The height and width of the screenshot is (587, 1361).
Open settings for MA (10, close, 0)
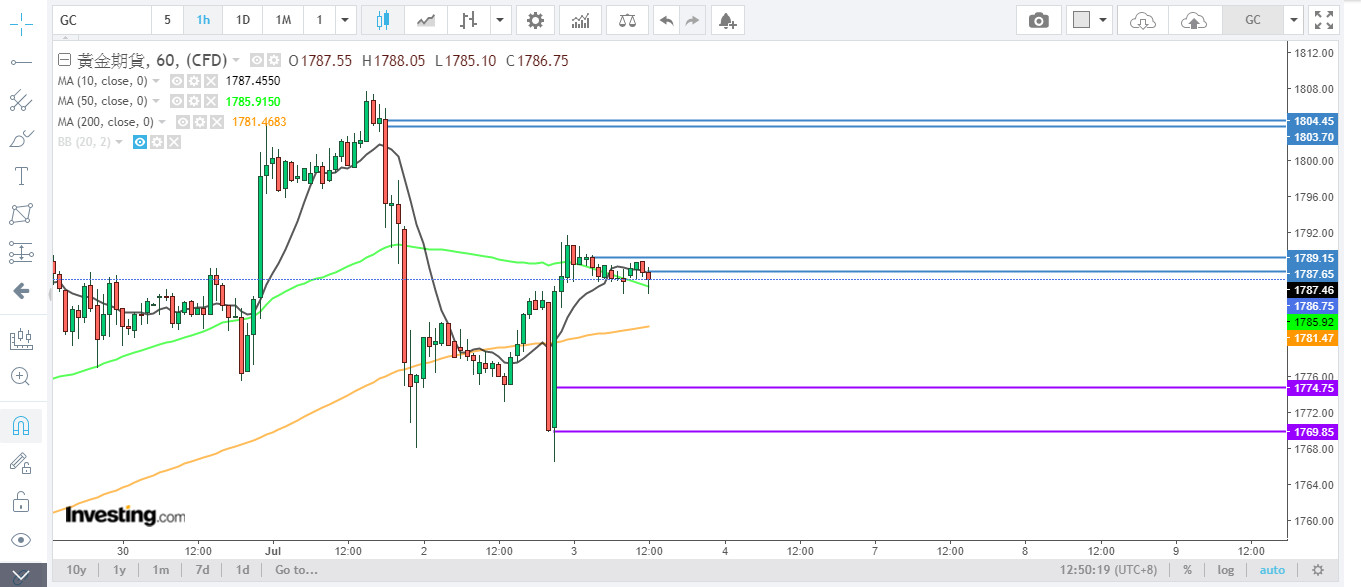tap(193, 81)
